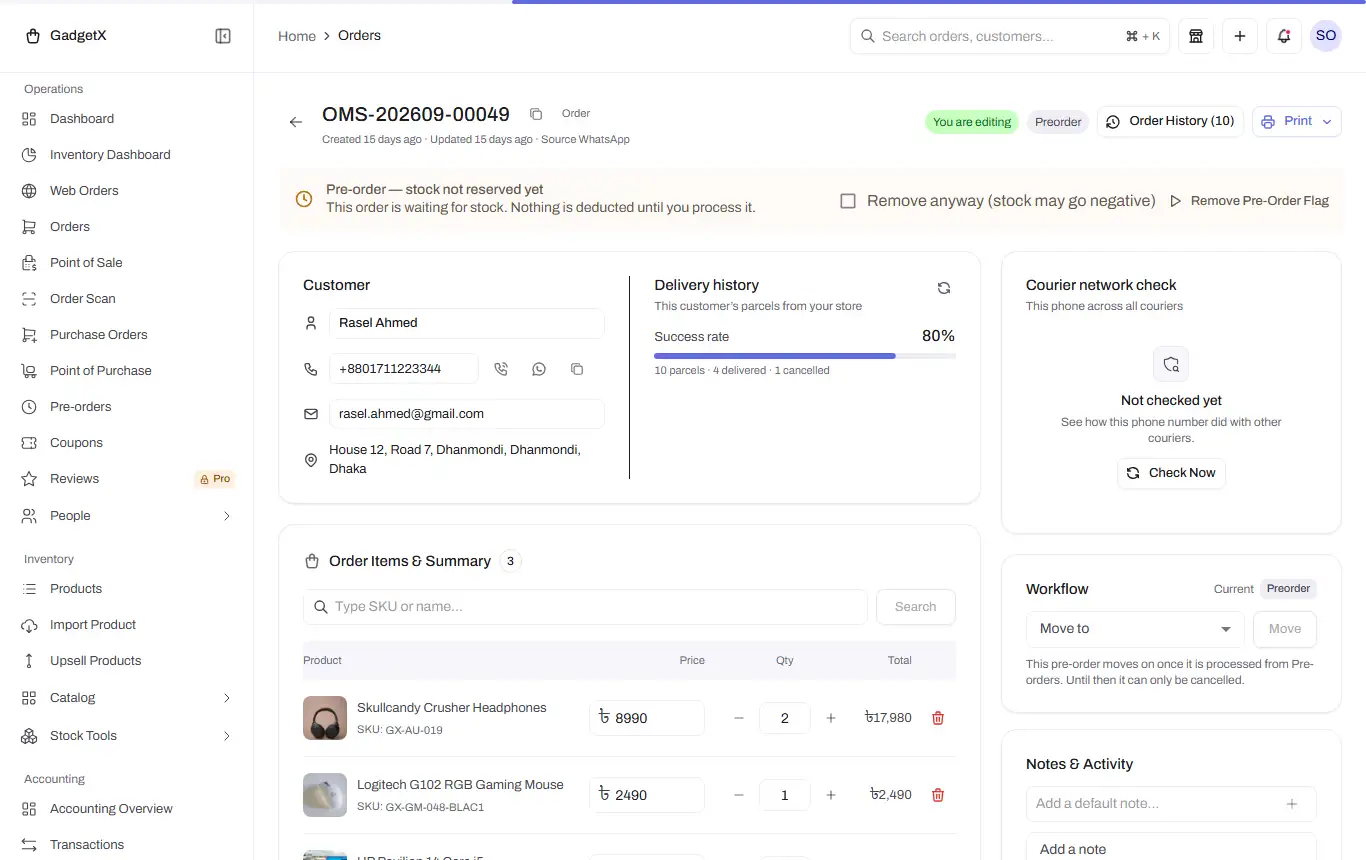Add default note plus icon
Image resolution: width=1366 pixels, height=860 pixels.
pyautogui.click(x=1292, y=804)
